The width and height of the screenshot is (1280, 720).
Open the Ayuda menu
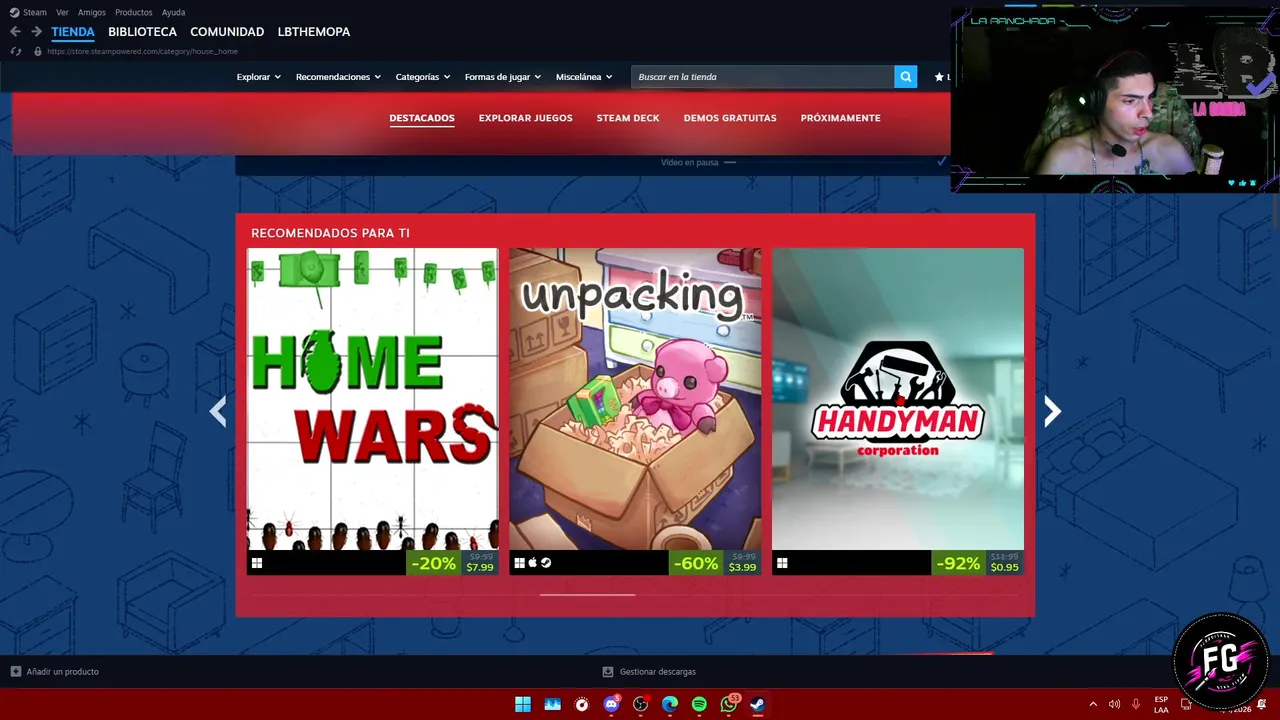pyautogui.click(x=173, y=12)
